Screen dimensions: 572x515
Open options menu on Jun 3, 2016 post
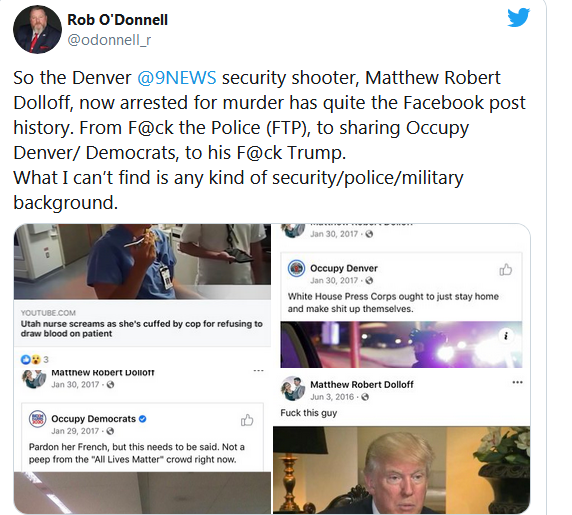(517, 383)
